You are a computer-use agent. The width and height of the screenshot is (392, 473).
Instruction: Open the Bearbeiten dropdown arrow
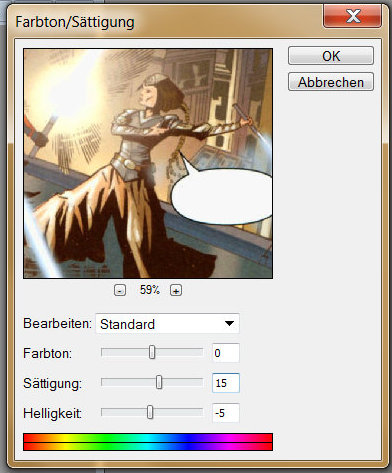(x=229, y=323)
